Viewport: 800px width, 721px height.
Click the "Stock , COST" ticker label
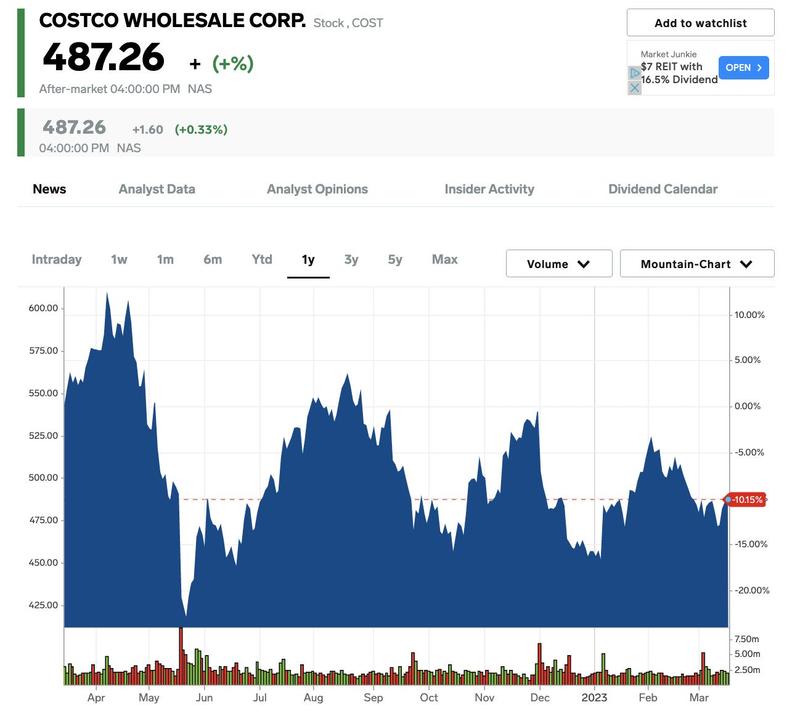(x=348, y=23)
